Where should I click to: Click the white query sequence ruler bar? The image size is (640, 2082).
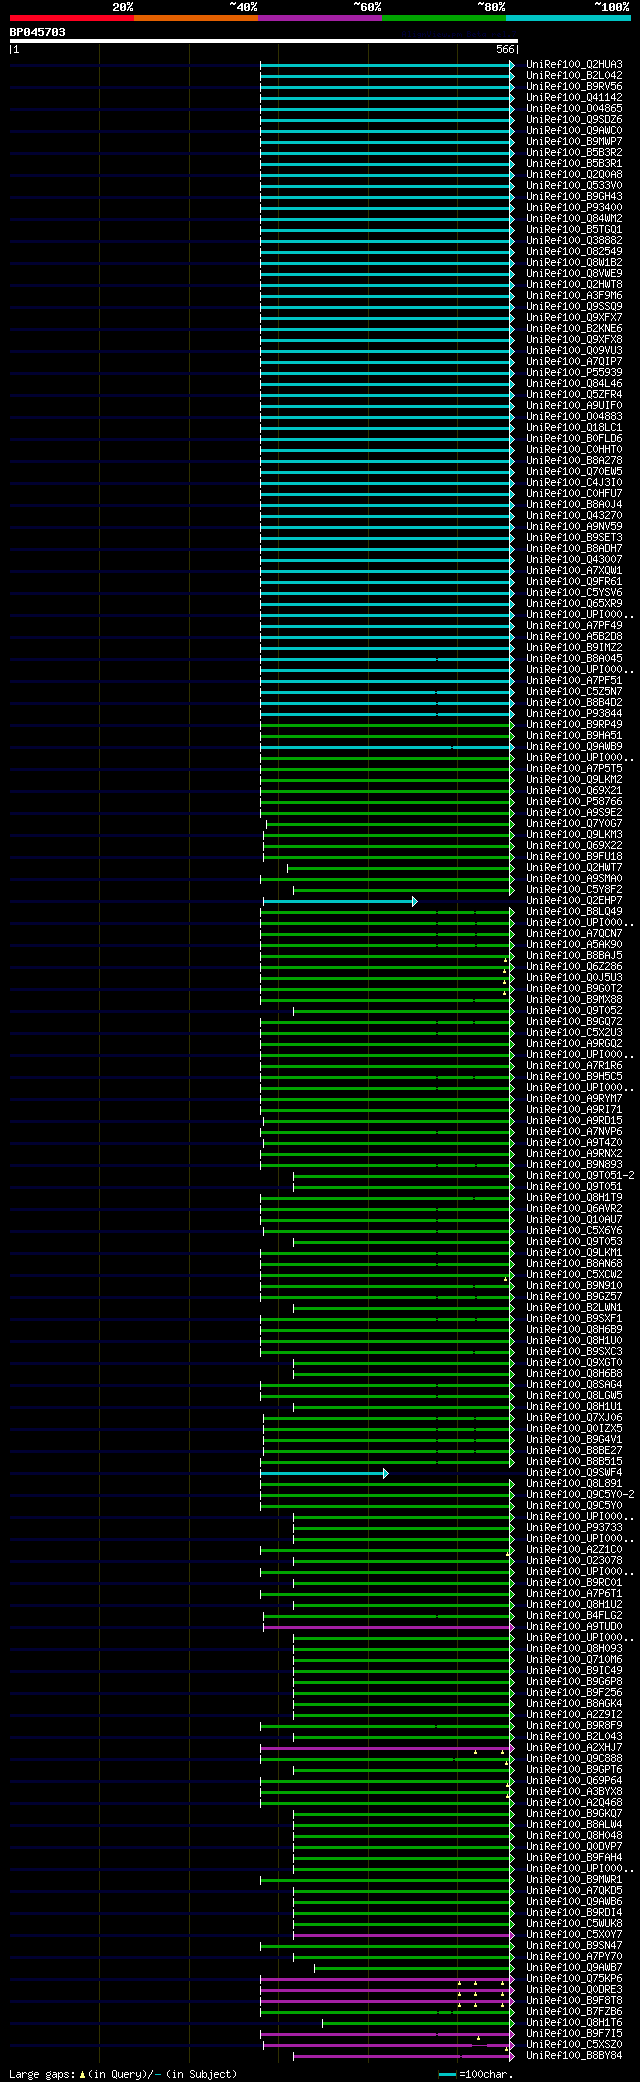click(x=264, y=41)
